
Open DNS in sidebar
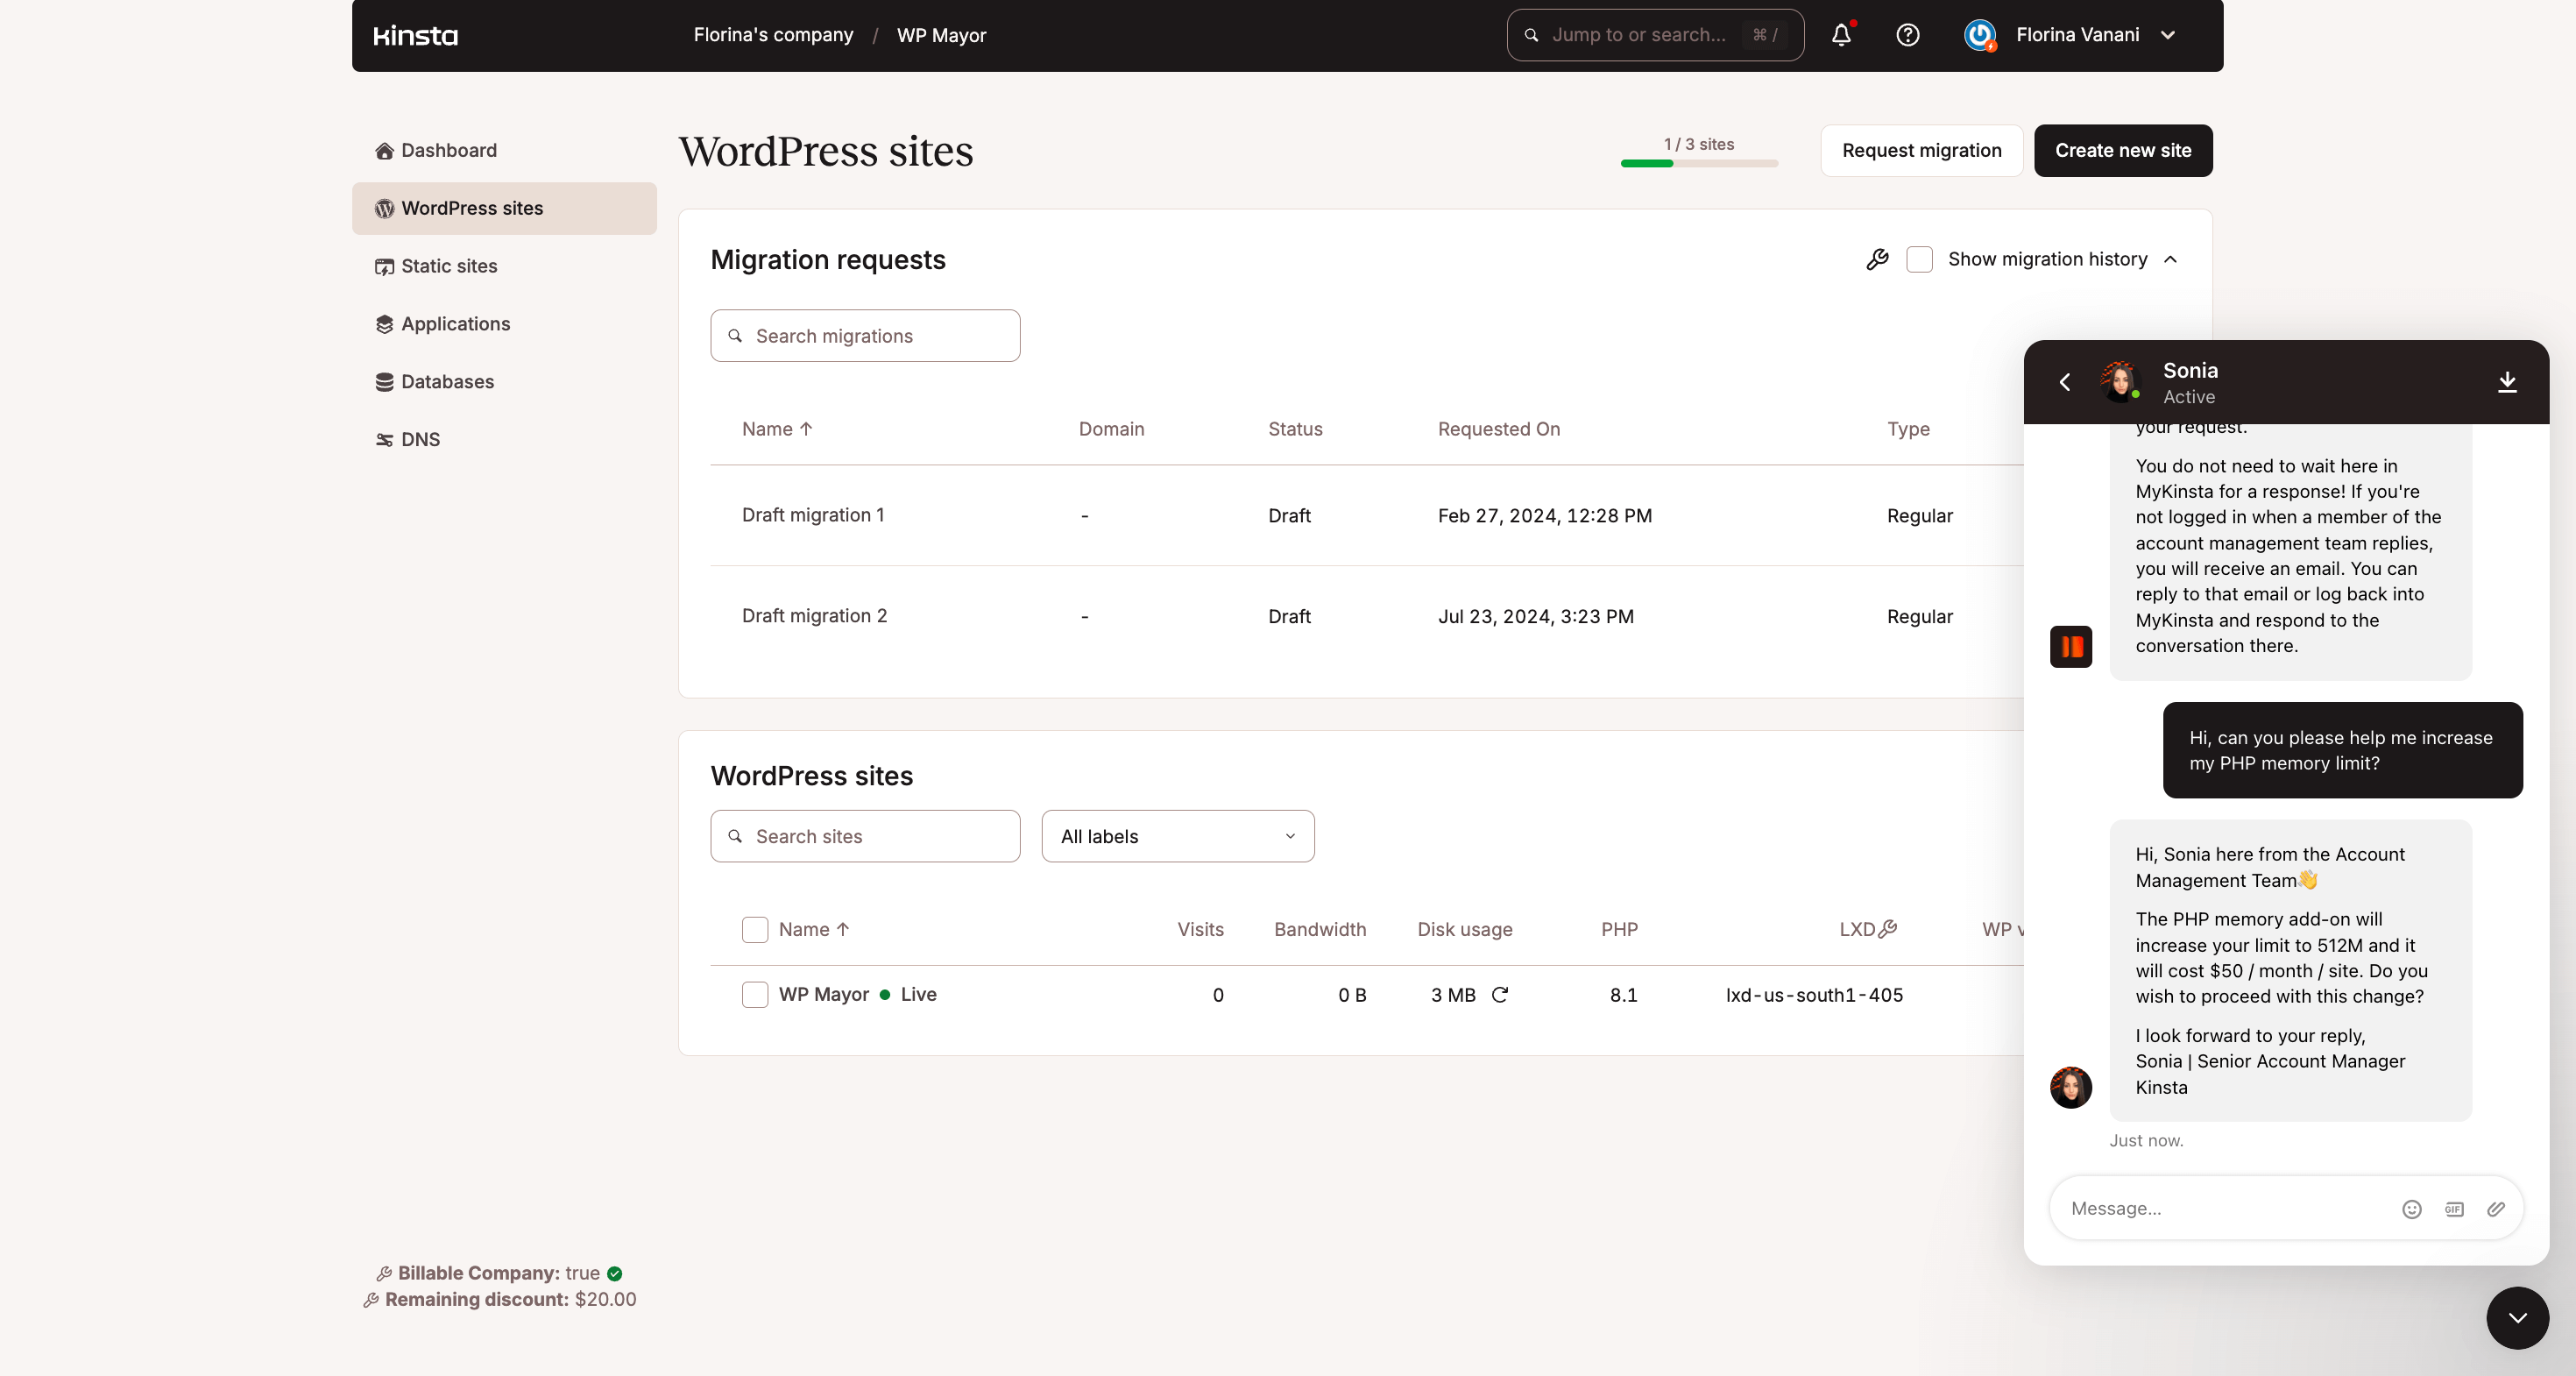pyautogui.click(x=504, y=440)
